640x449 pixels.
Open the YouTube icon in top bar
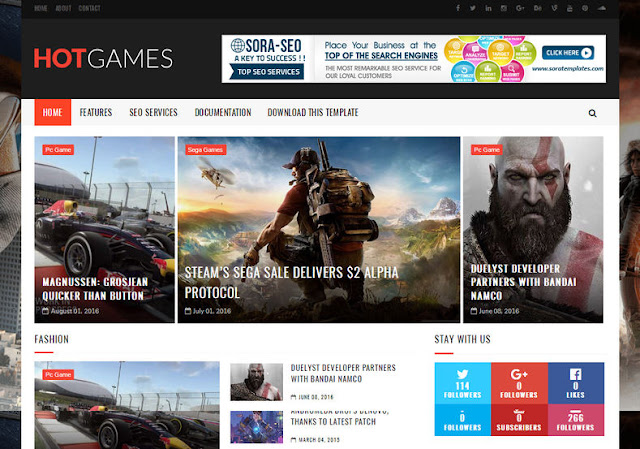pyautogui.click(x=569, y=8)
